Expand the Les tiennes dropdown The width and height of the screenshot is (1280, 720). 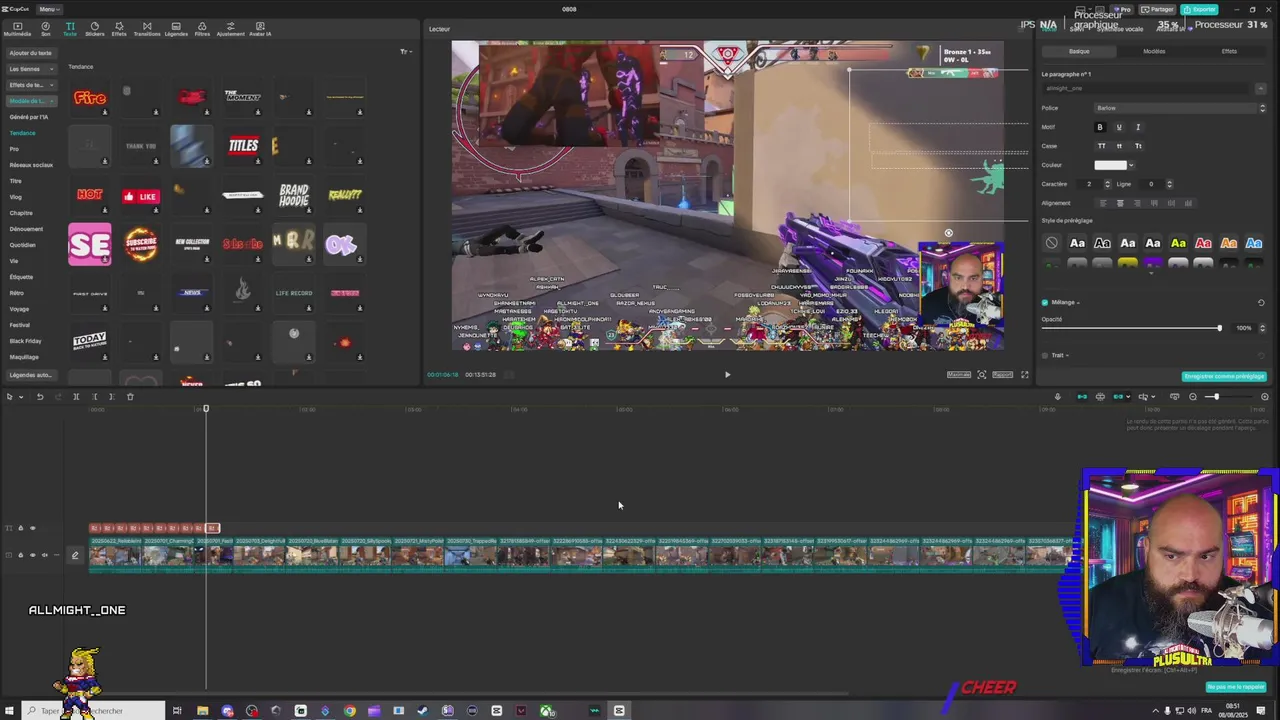click(31, 69)
